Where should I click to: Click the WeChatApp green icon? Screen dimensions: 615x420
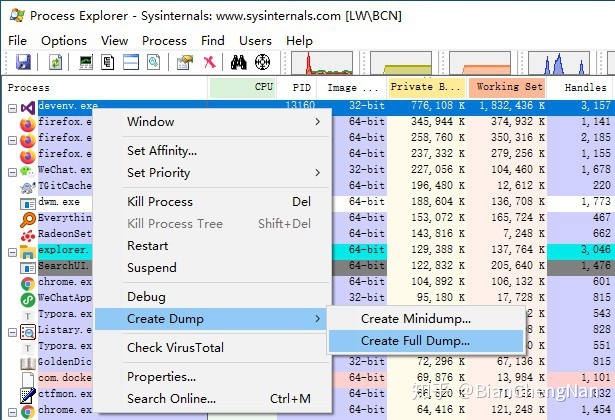point(28,300)
